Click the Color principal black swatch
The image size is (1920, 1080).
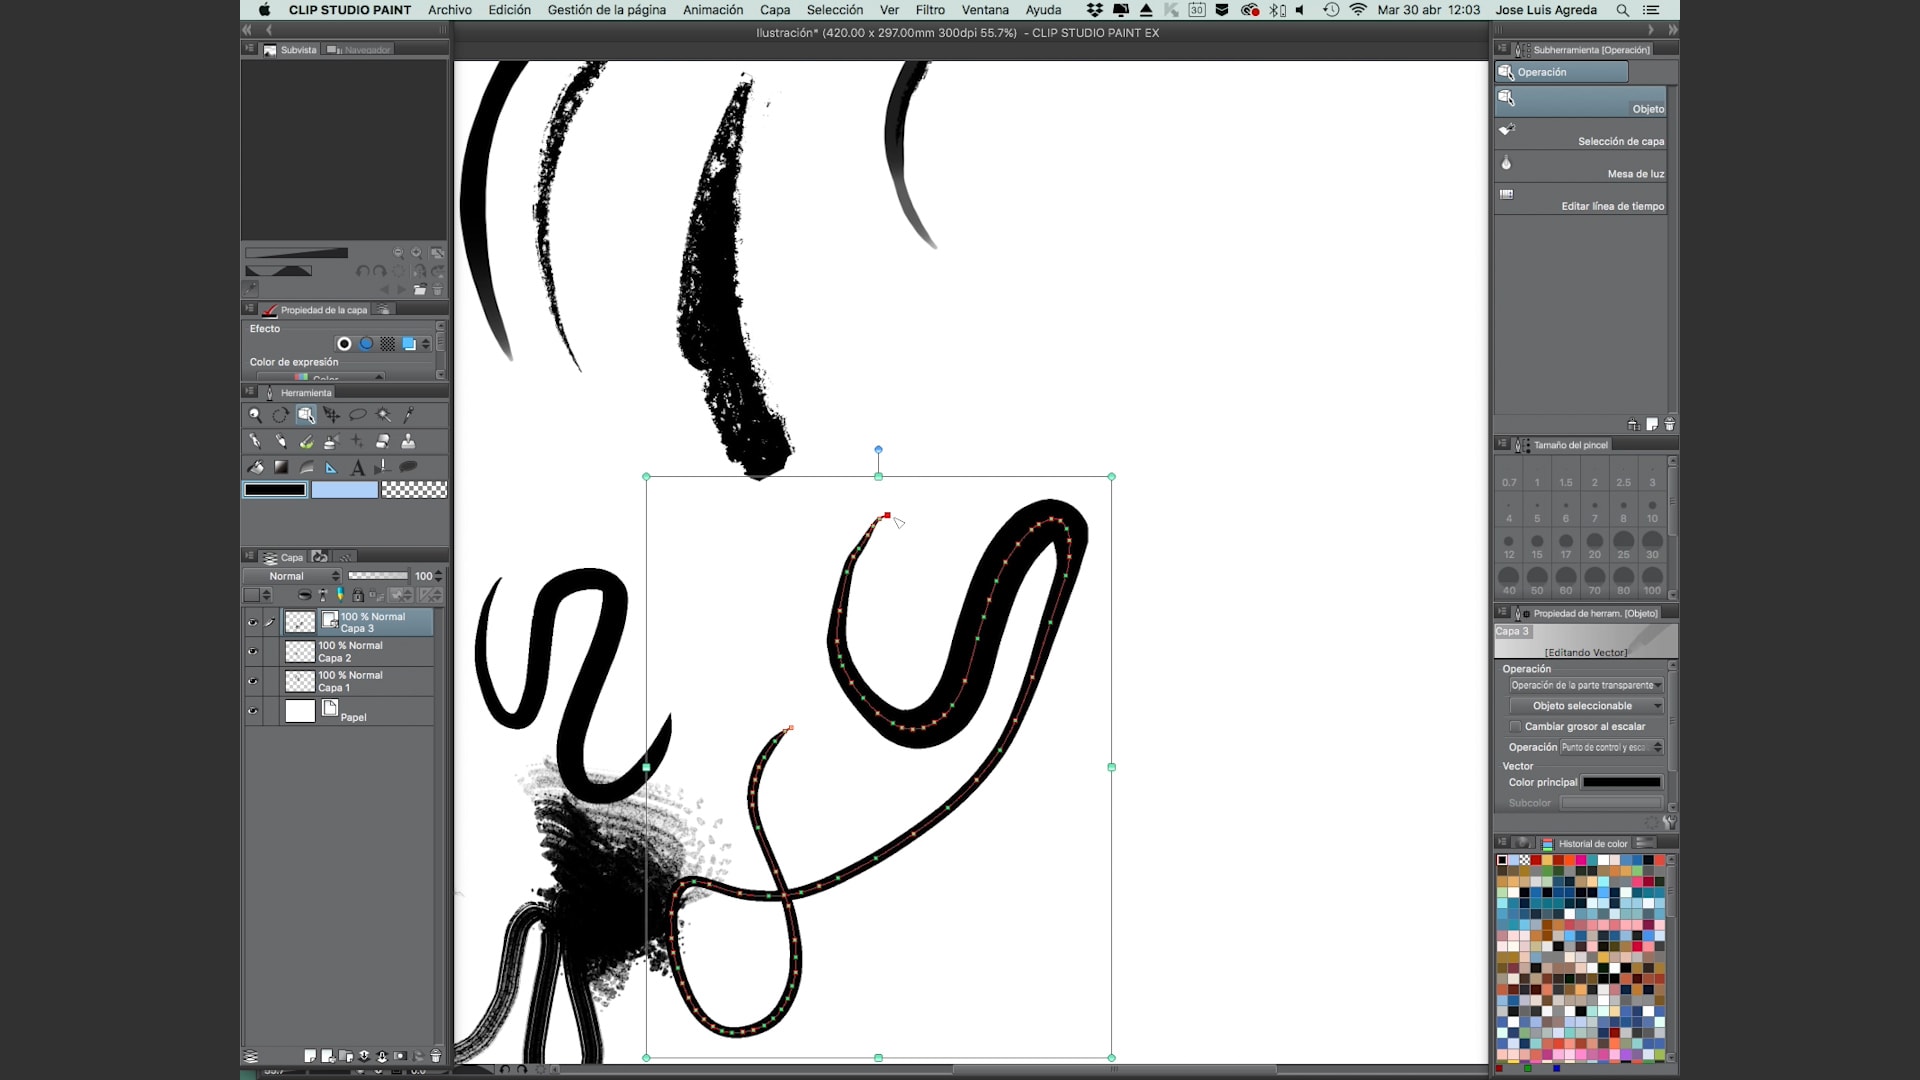[x=1621, y=783]
